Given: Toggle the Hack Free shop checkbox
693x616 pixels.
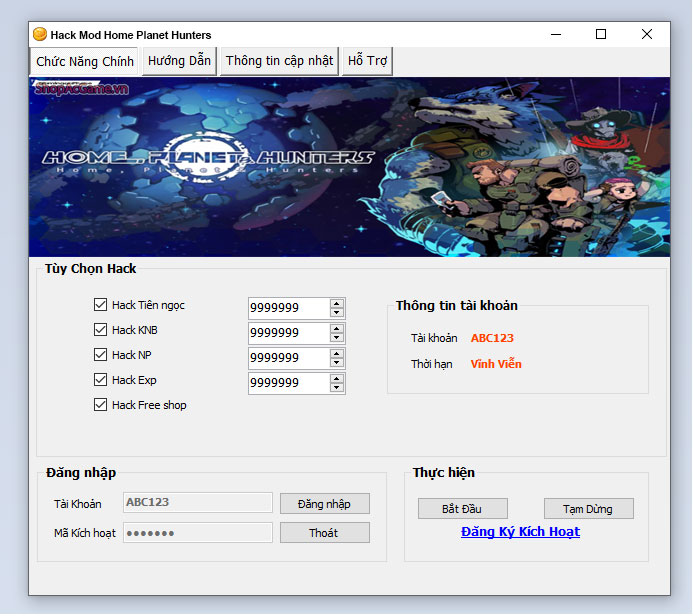Looking at the screenshot, I should (100, 405).
